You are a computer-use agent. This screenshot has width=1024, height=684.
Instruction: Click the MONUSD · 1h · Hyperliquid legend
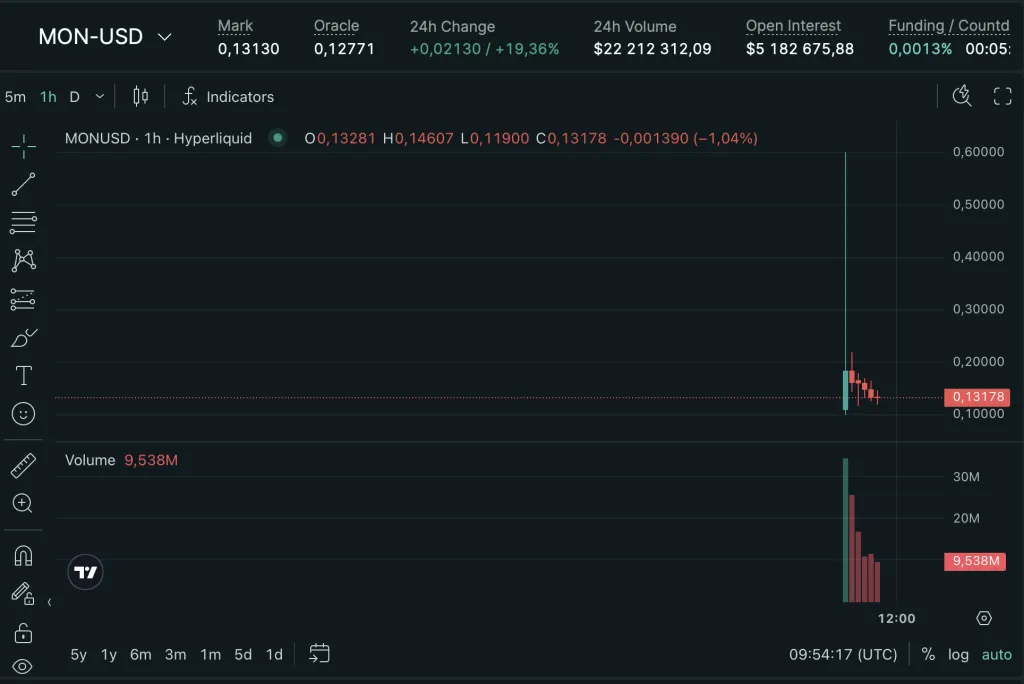click(x=158, y=138)
